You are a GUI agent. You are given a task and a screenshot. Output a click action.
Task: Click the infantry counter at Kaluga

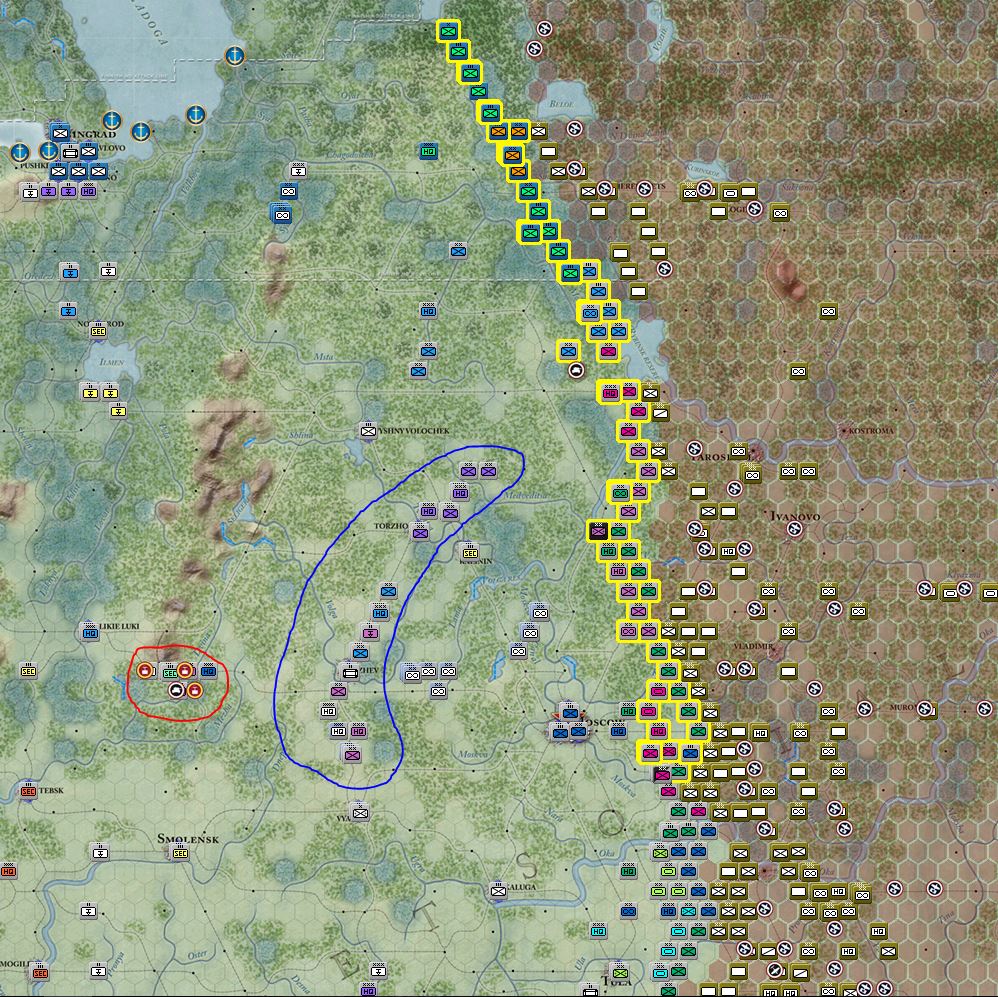498,891
